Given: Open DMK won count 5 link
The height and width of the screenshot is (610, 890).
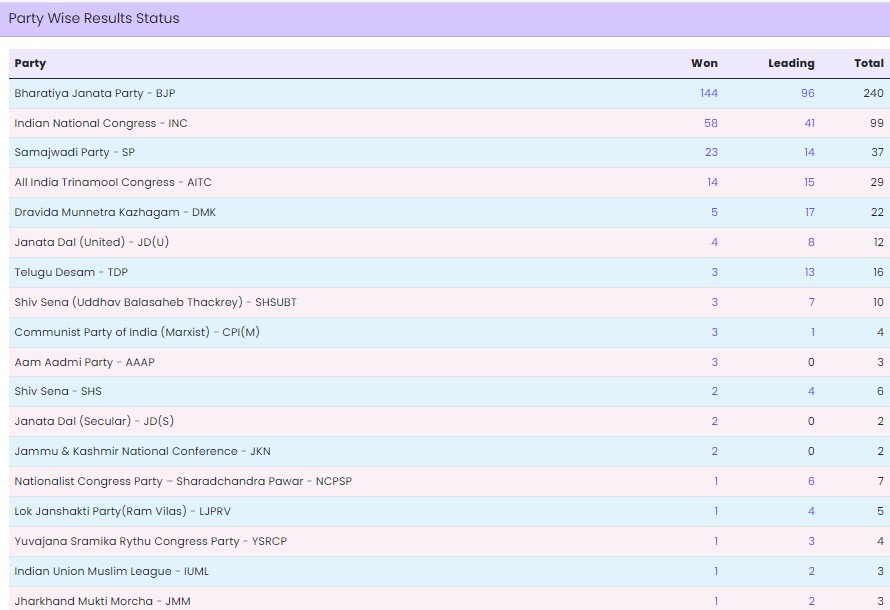Looking at the screenshot, I should coord(714,212).
